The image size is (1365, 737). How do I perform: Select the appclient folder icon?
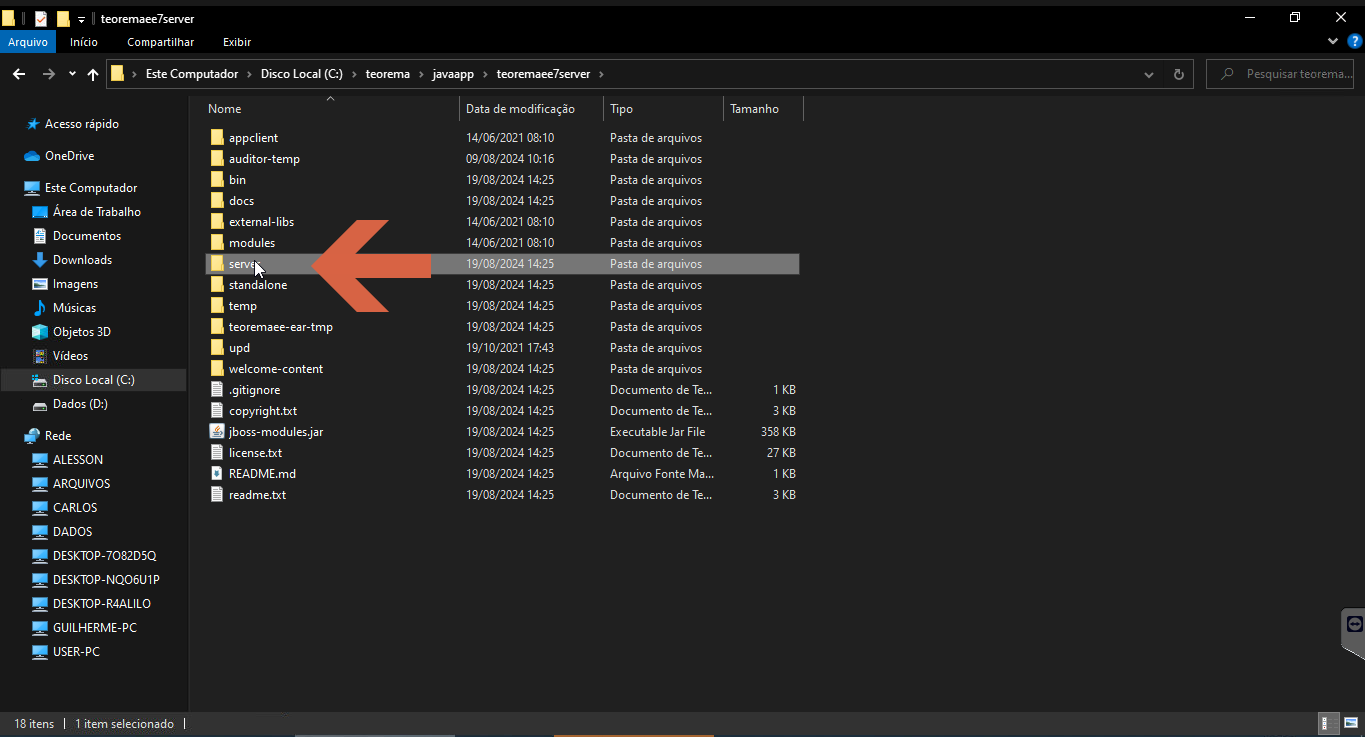click(217, 138)
